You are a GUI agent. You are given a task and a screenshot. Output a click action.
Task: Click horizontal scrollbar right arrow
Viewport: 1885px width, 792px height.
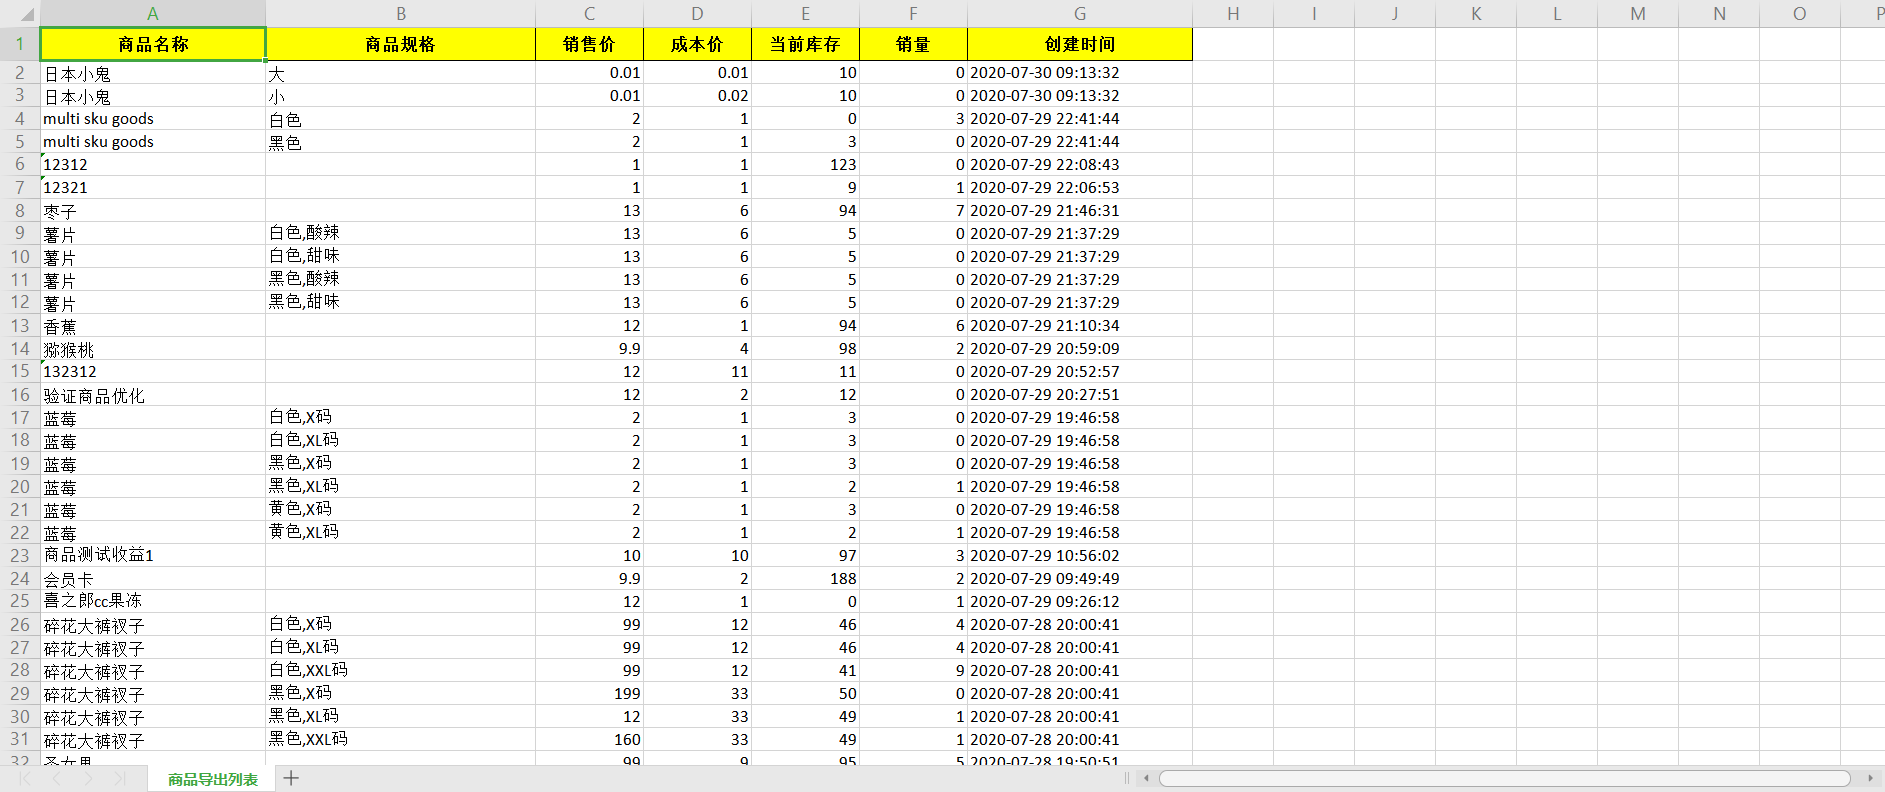pyautogui.click(x=1870, y=778)
